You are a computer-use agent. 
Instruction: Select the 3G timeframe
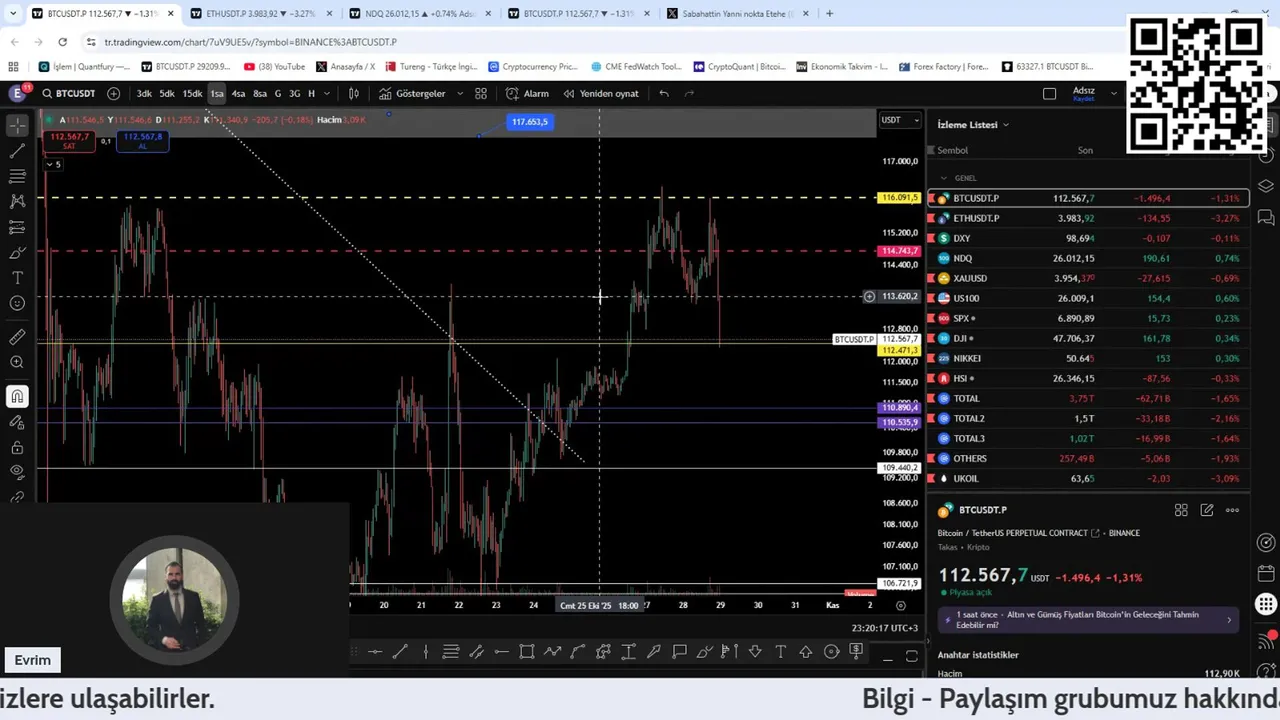294,93
